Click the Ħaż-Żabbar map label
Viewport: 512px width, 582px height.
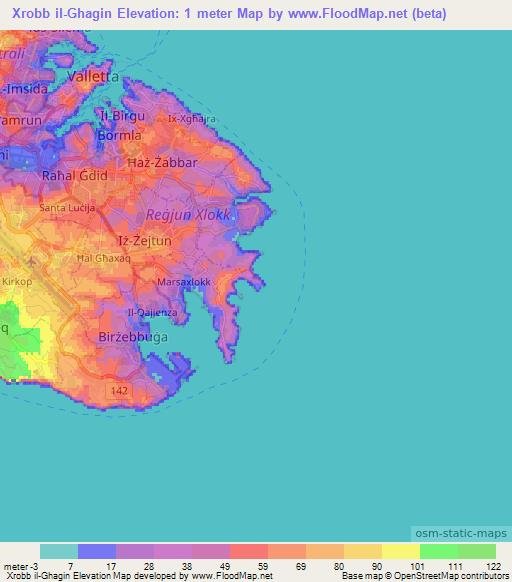pos(163,163)
